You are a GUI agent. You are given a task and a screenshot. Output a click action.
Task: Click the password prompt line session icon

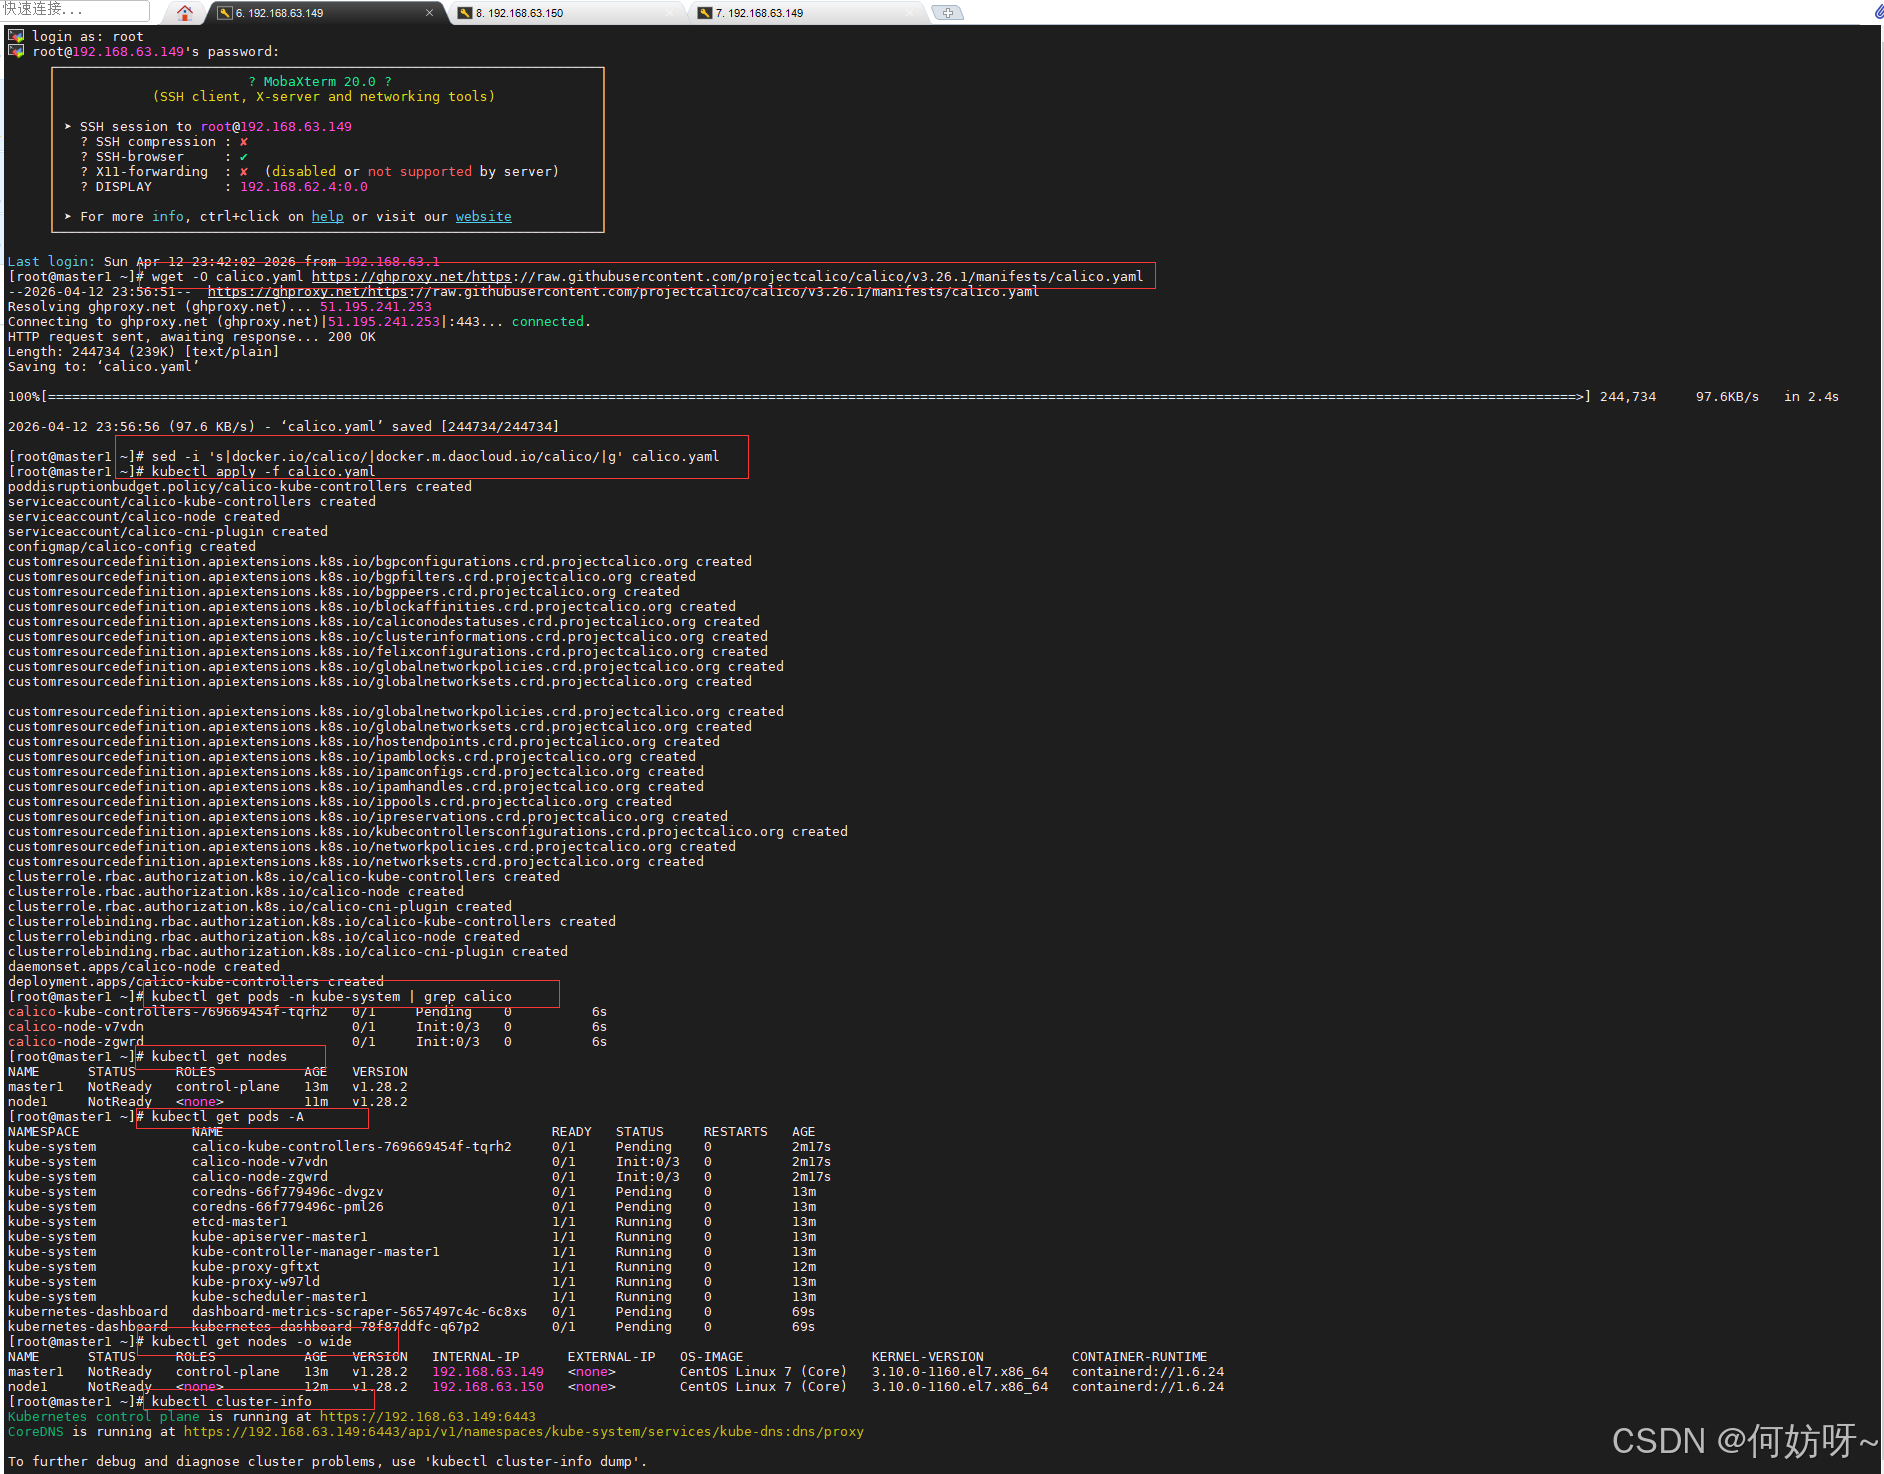coord(16,51)
